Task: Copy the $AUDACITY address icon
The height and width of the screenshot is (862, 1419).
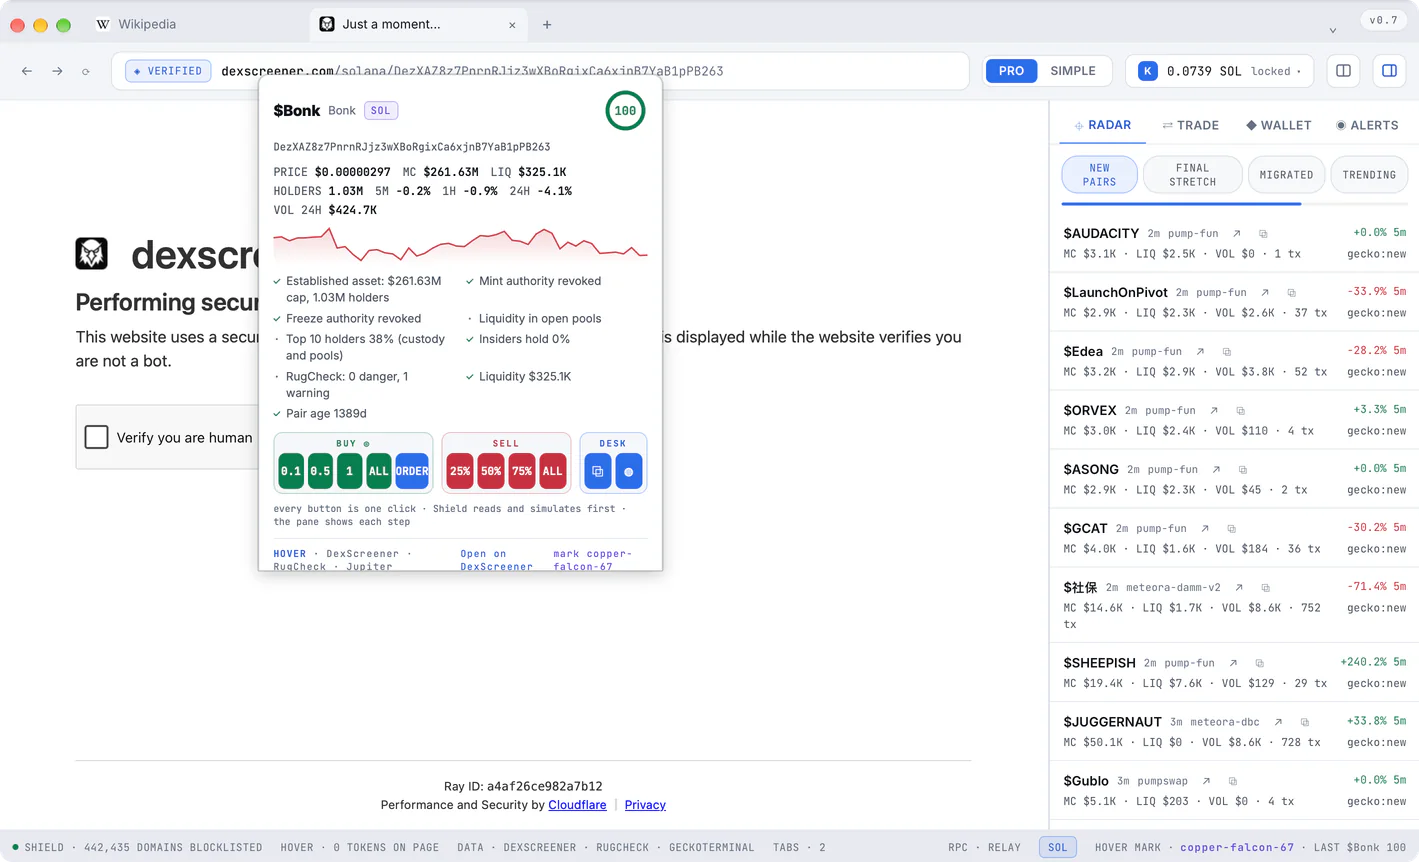Action: [x=1263, y=234]
